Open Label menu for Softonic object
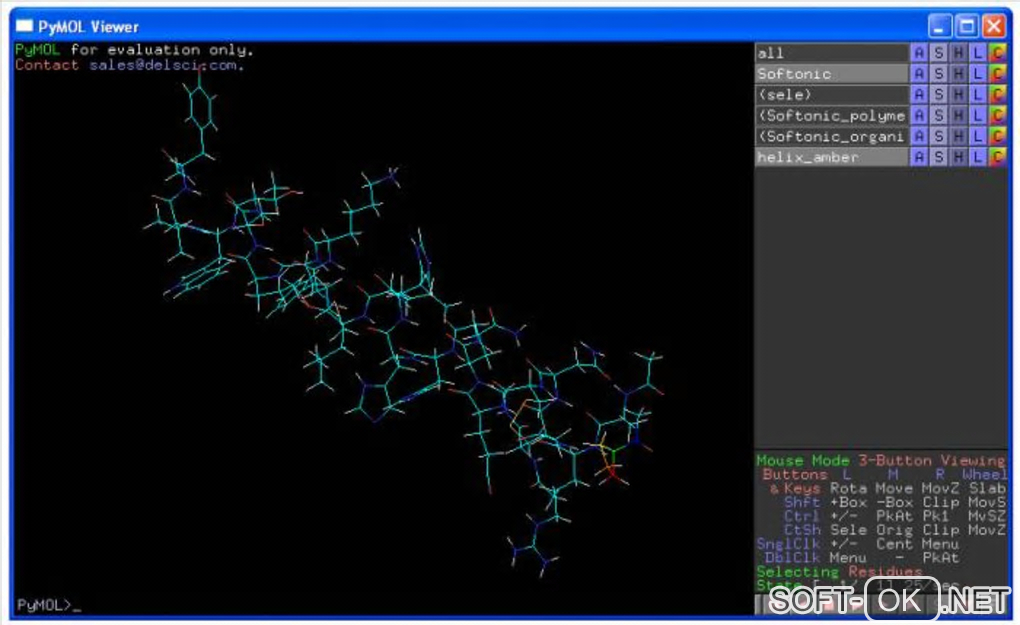 (977, 73)
